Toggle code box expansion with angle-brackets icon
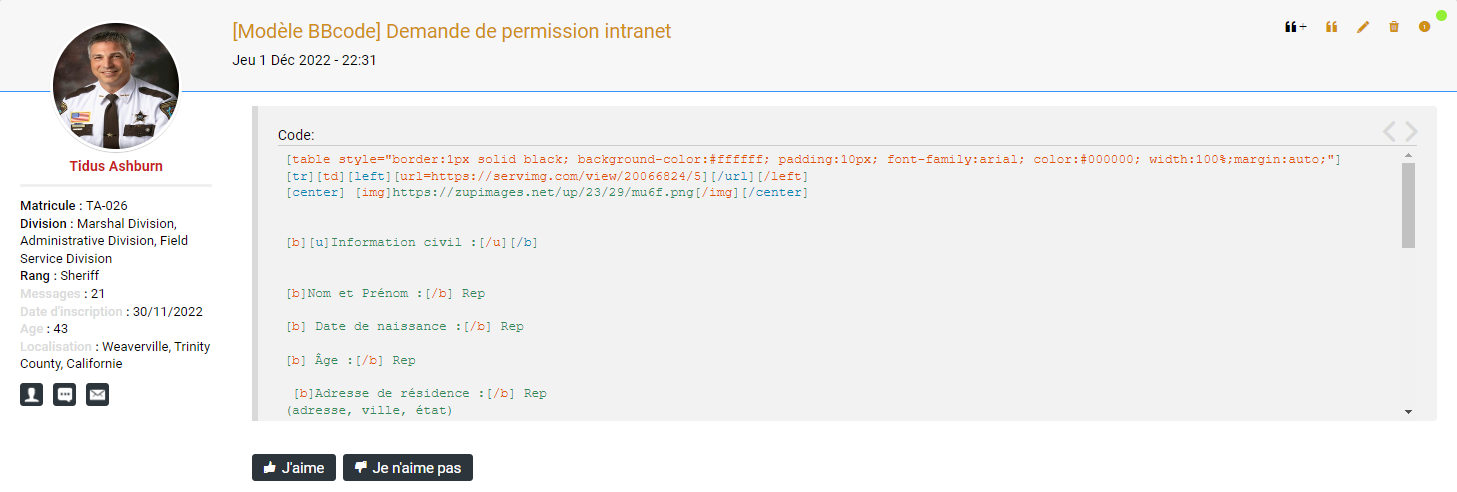This screenshot has height=492, width=1457. point(1400,131)
